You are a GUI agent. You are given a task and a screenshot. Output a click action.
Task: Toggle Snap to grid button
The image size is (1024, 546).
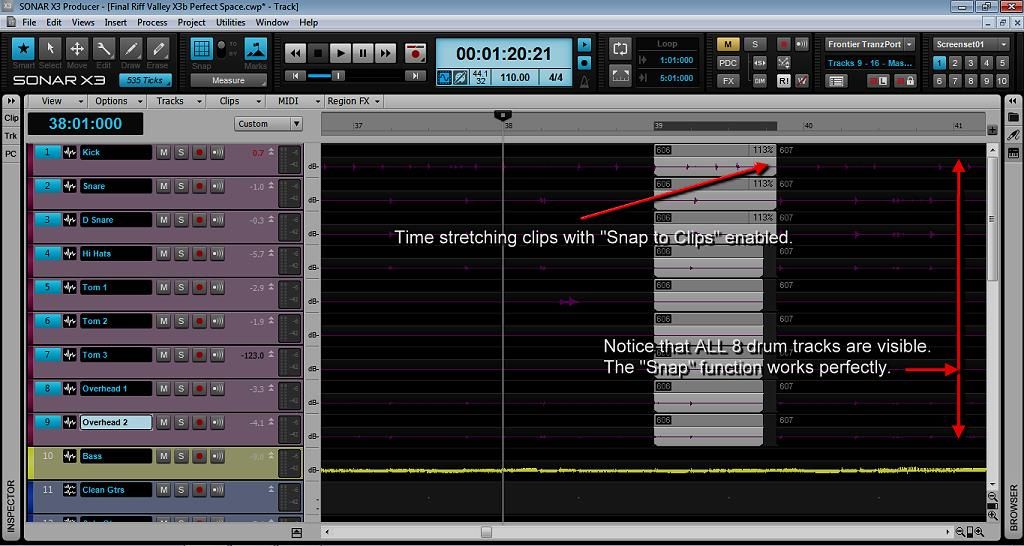pyautogui.click(x=201, y=49)
